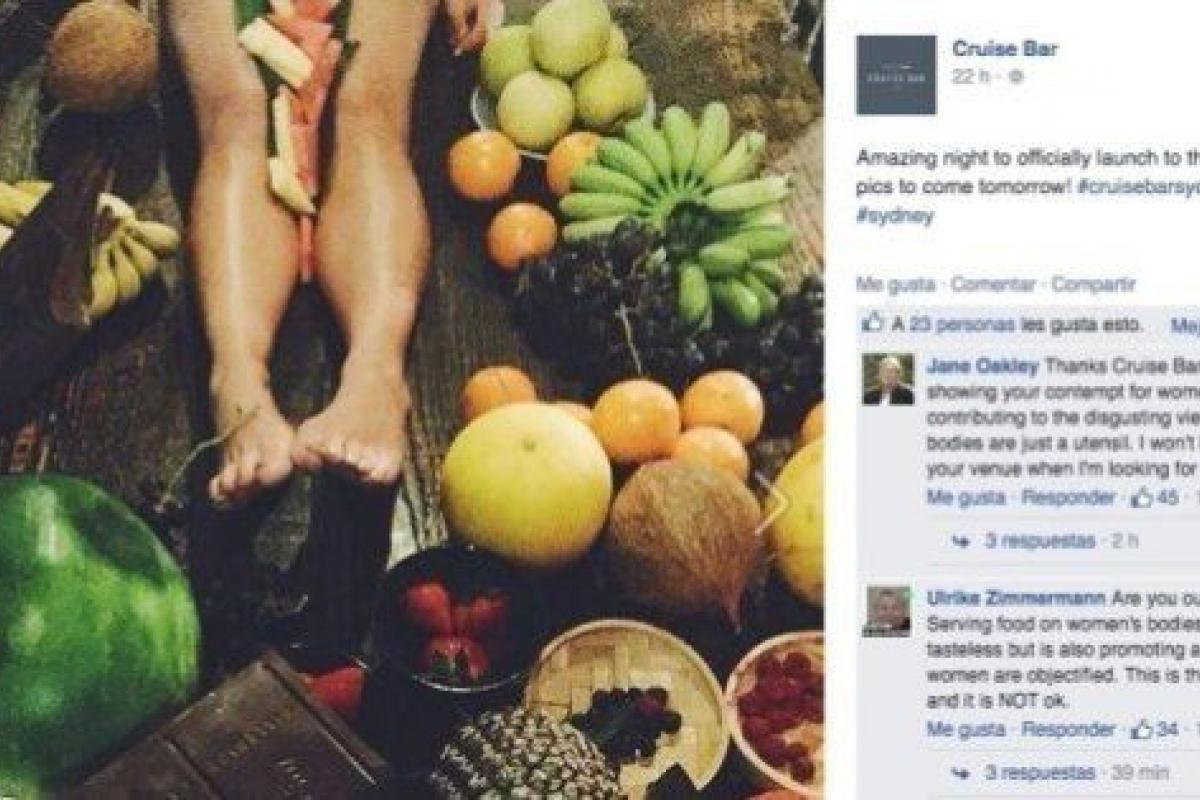Open the fruit platter photo
The width and height of the screenshot is (1200, 800).
(x=411, y=400)
